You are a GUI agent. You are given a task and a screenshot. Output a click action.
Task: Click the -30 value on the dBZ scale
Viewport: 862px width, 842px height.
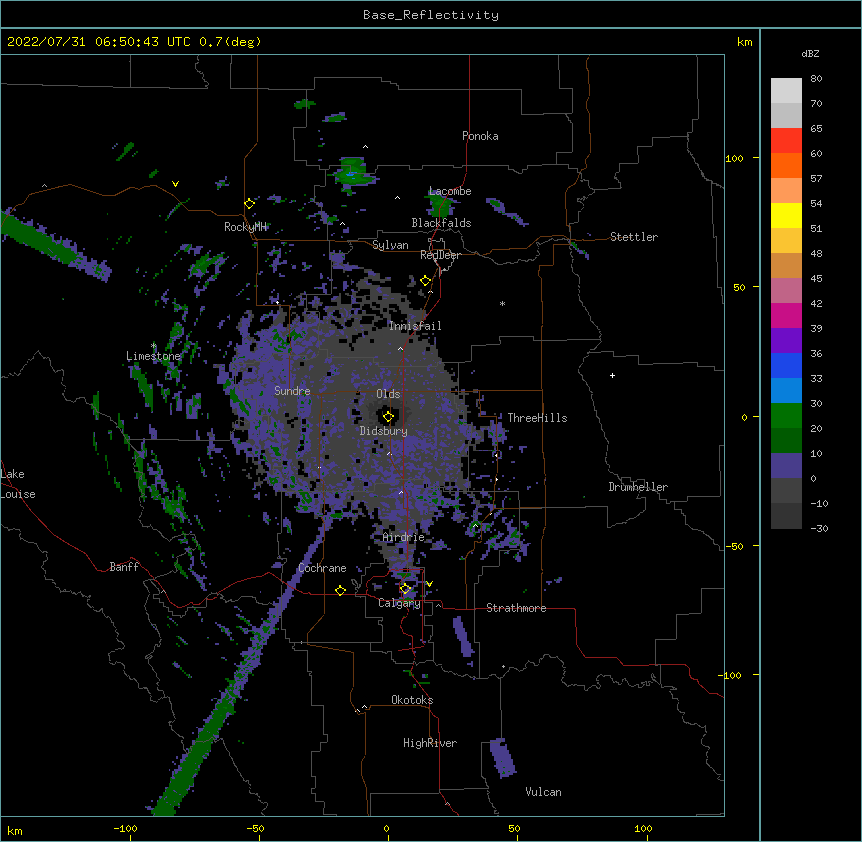coord(819,528)
